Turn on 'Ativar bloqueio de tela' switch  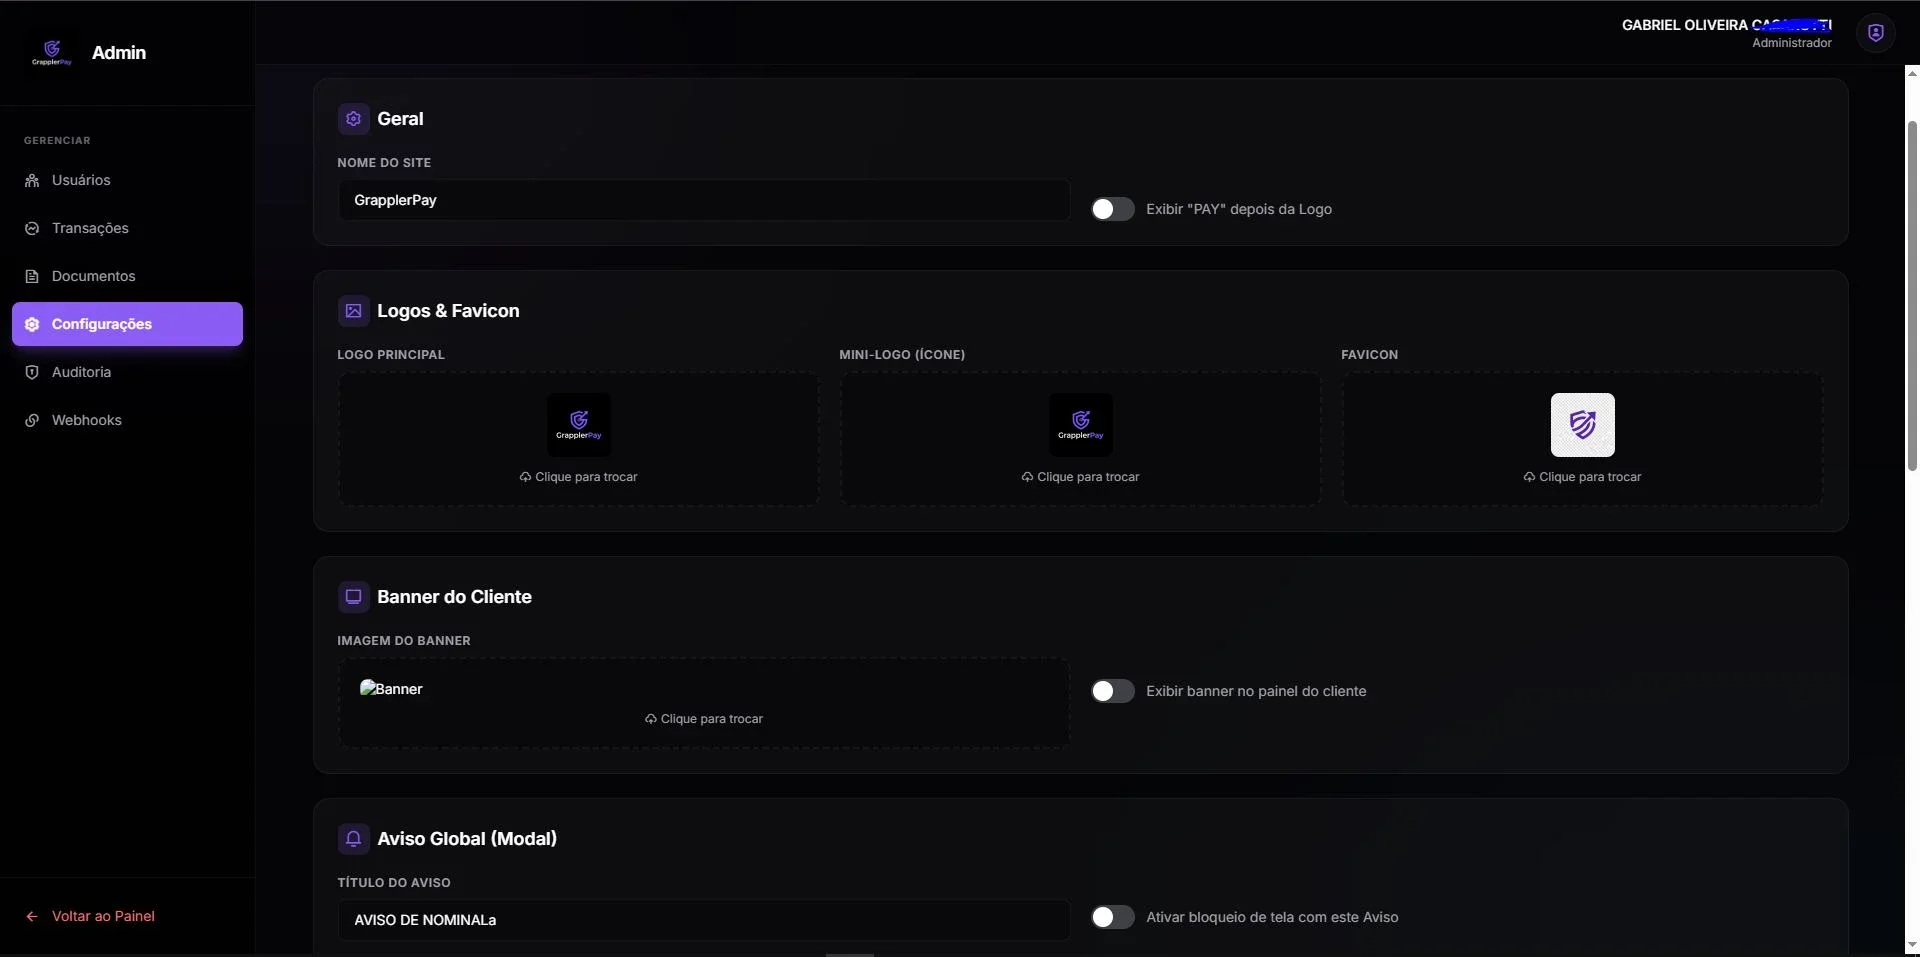pos(1112,917)
